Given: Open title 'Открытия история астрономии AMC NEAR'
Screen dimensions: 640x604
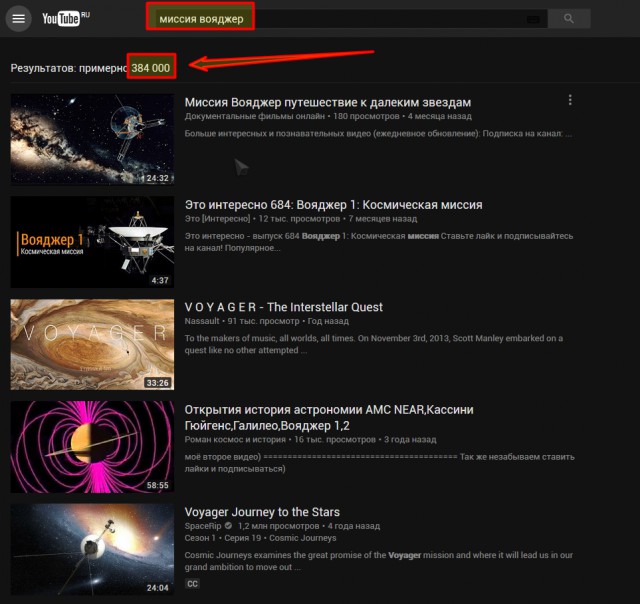Looking at the screenshot, I should (329, 410).
